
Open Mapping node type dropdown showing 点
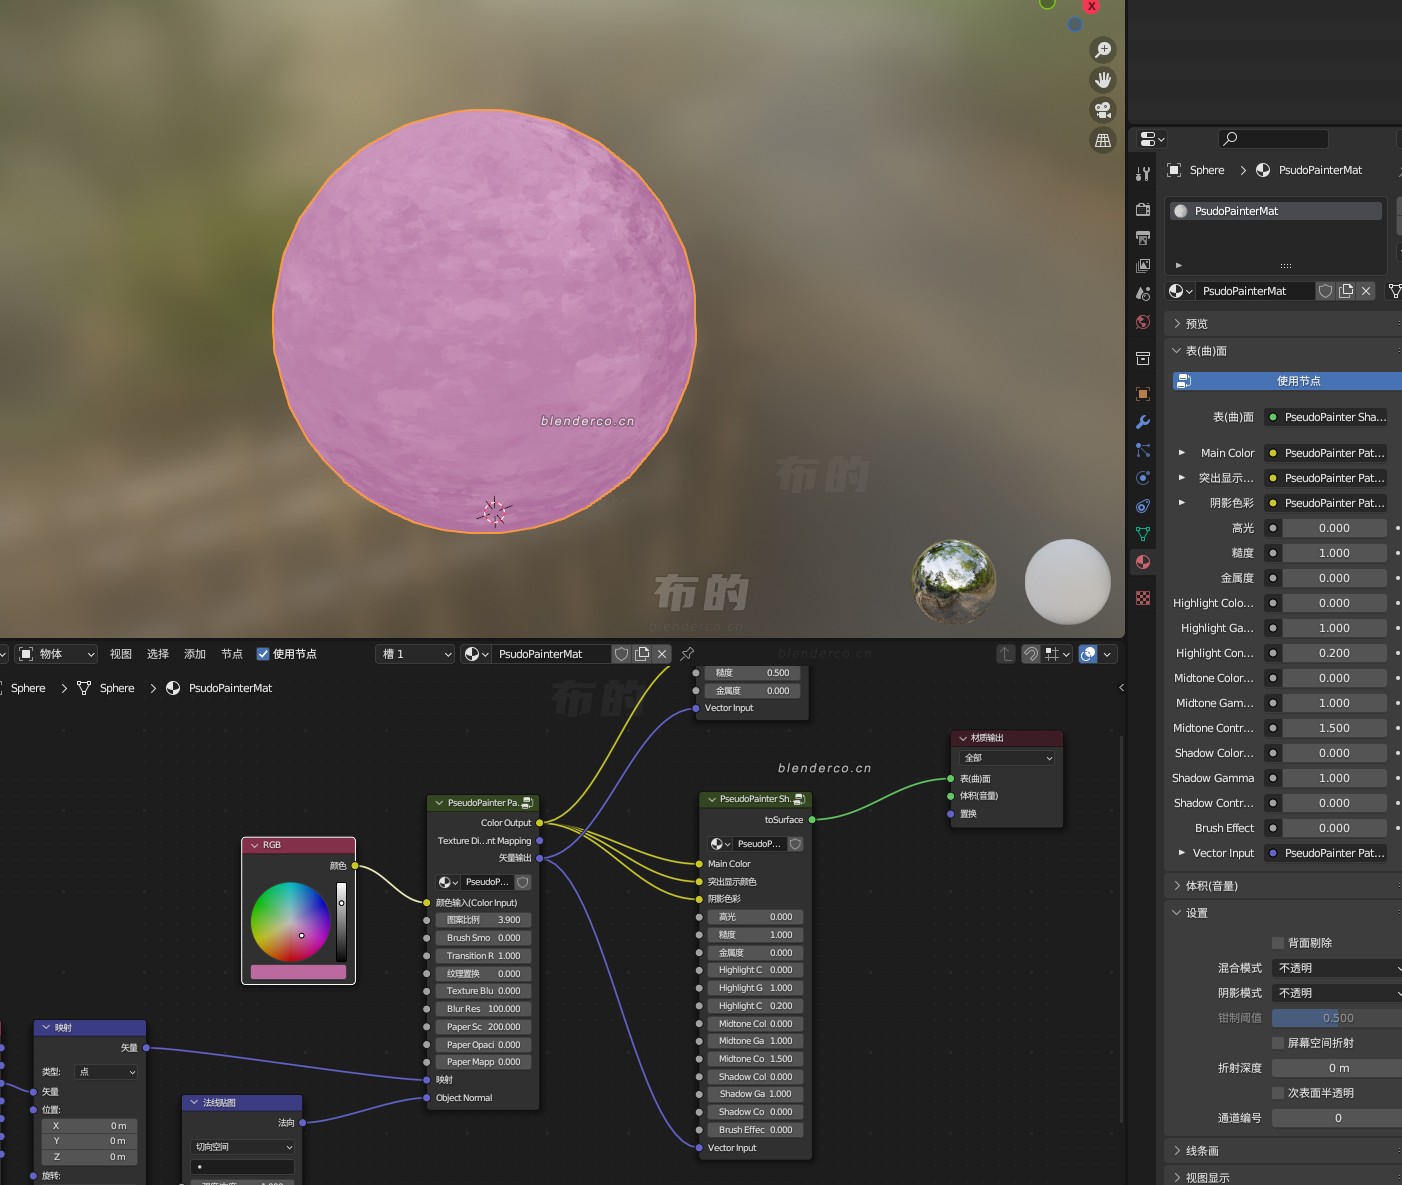pyautogui.click(x=106, y=1072)
